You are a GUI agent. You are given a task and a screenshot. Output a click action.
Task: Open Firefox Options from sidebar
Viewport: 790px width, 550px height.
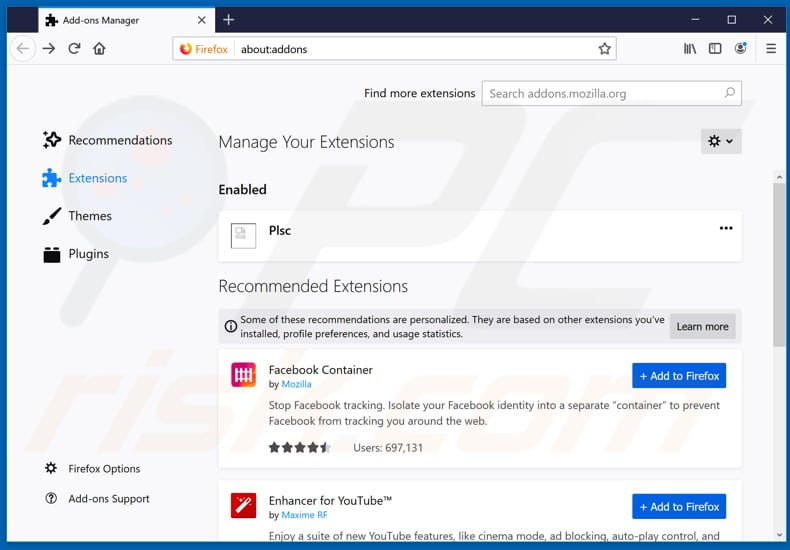click(x=92, y=468)
